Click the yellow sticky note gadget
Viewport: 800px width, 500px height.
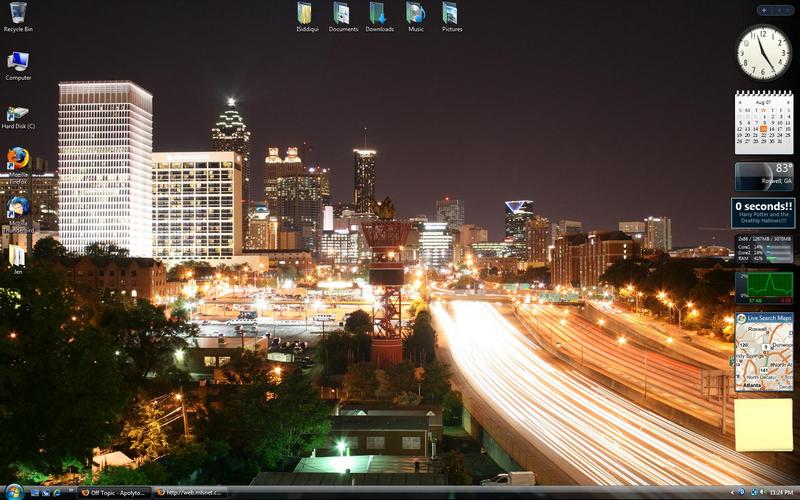pos(764,424)
